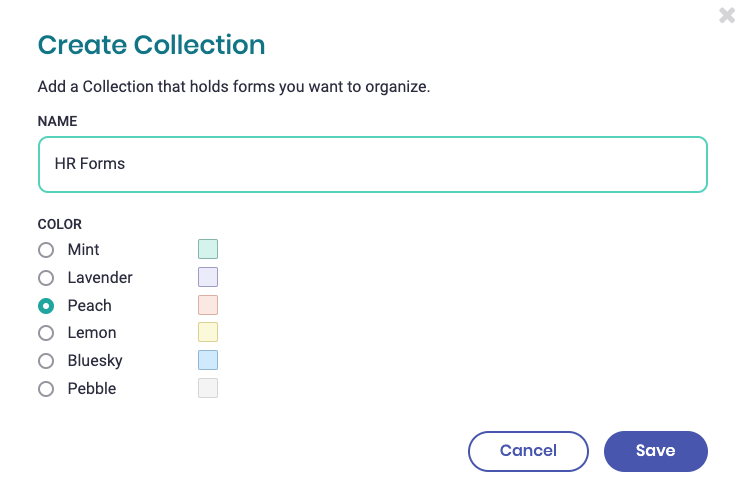Click the lemon yellow color swatch
740x499 pixels.
pyautogui.click(x=208, y=332)
